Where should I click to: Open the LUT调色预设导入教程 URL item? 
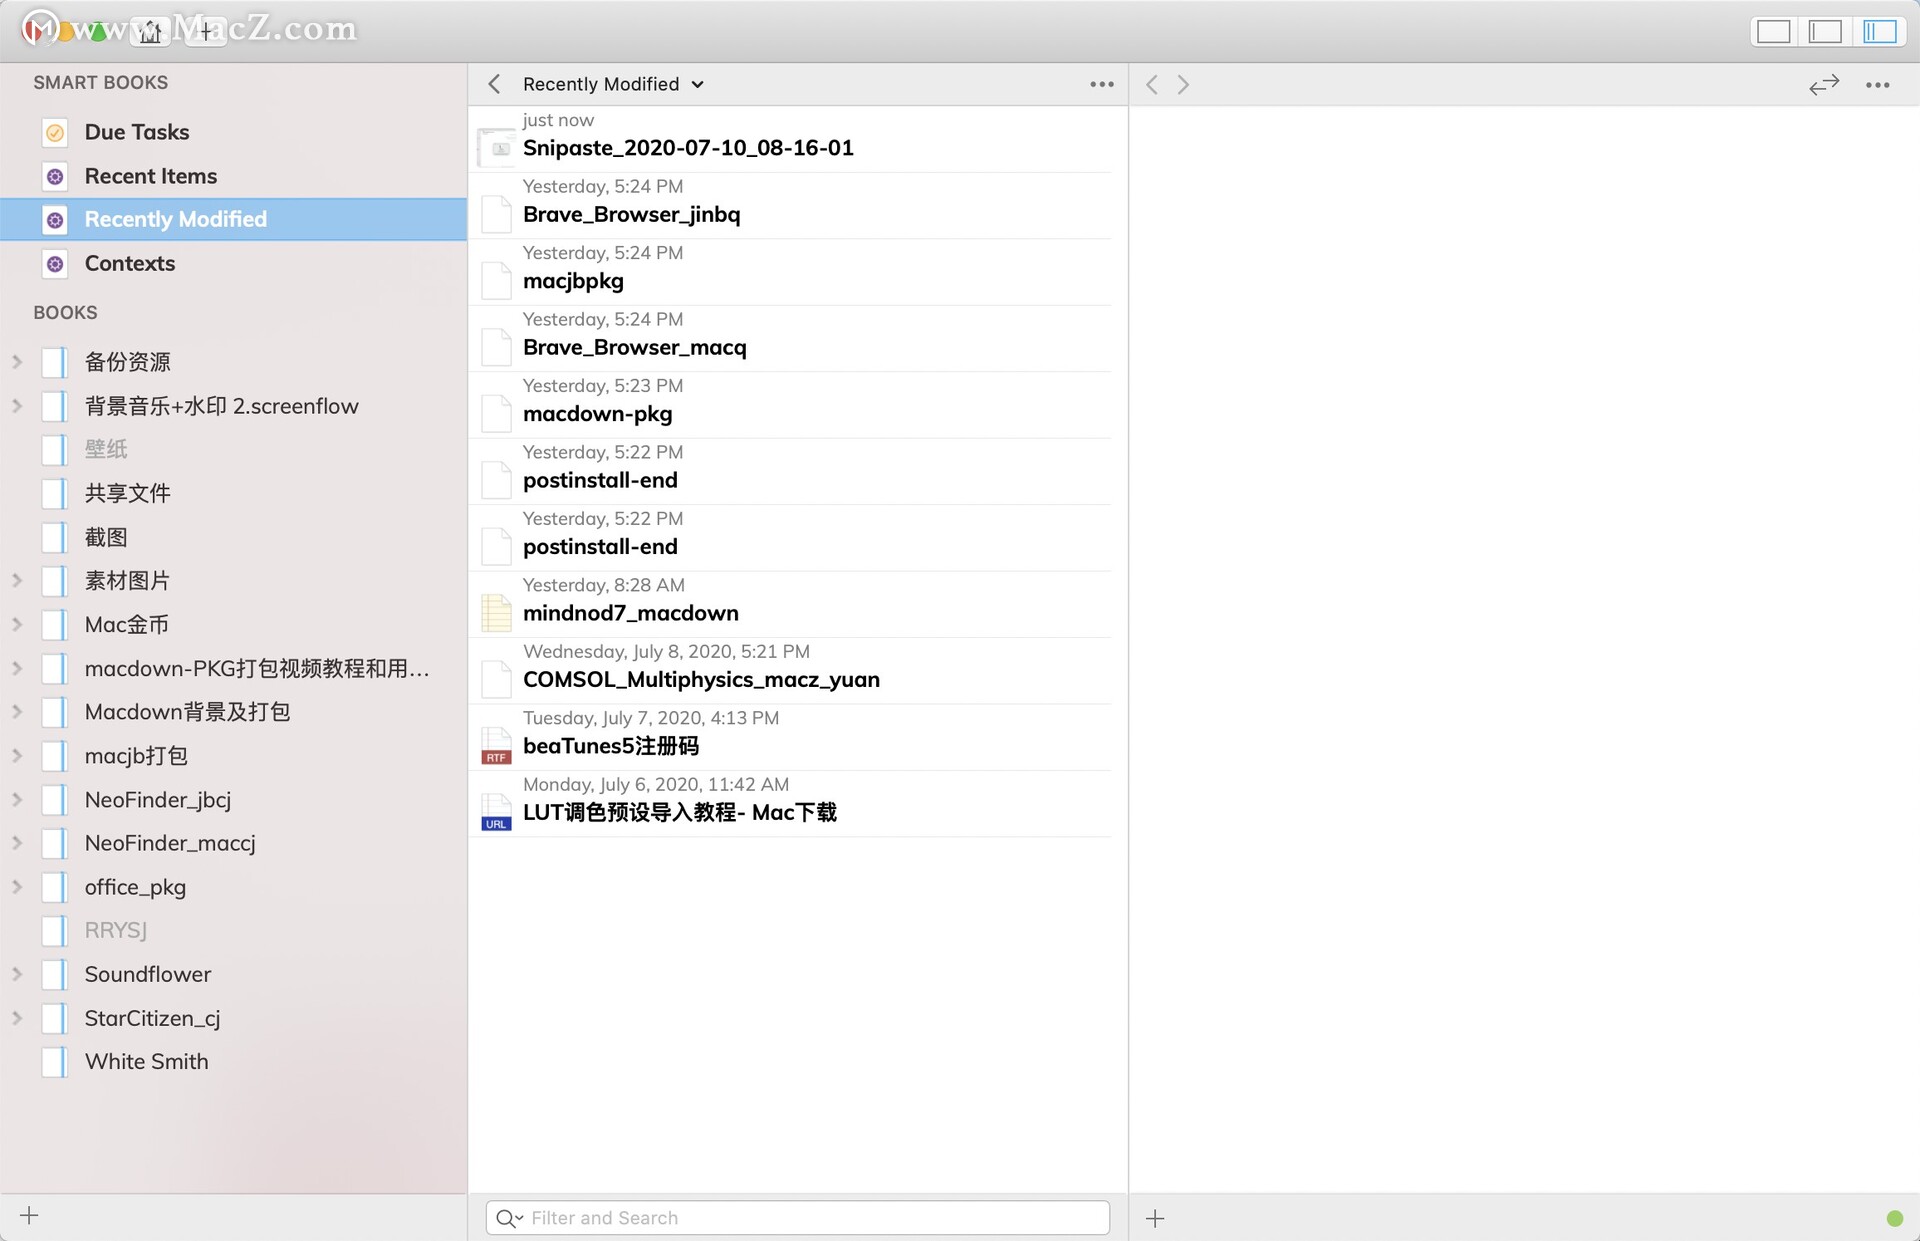tap(790, 803)
